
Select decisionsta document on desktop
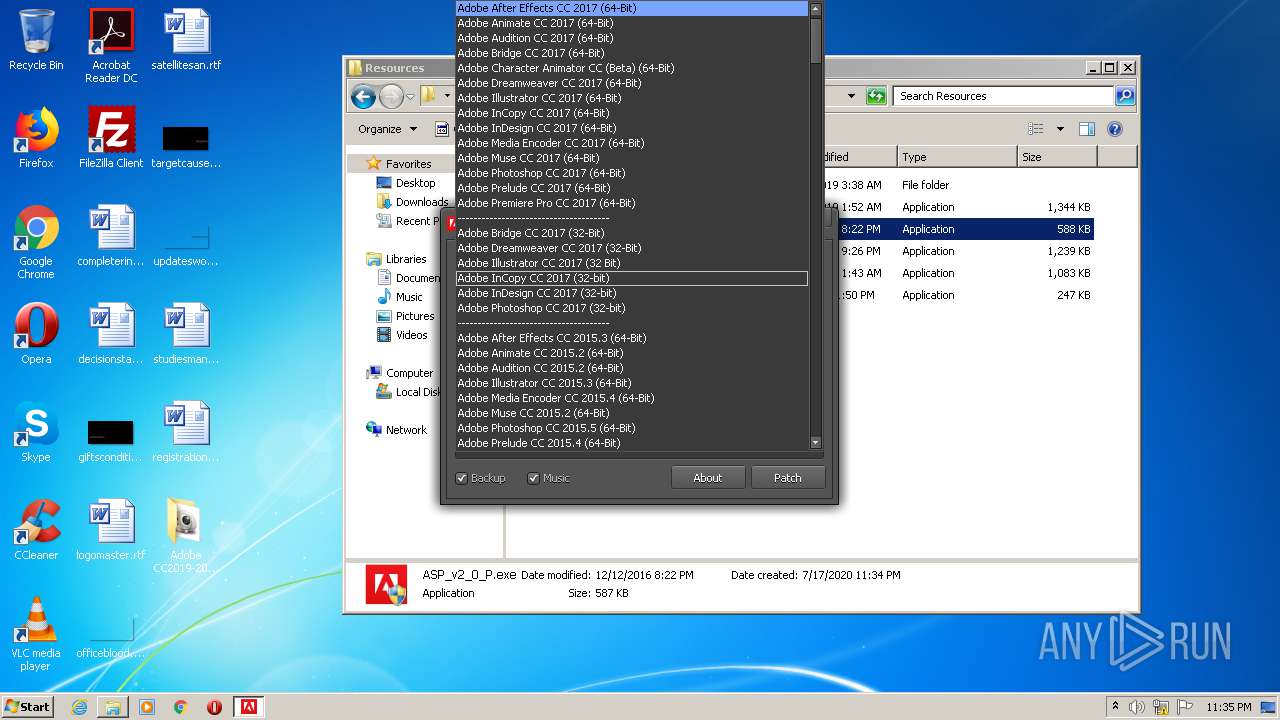click(111, 334)
